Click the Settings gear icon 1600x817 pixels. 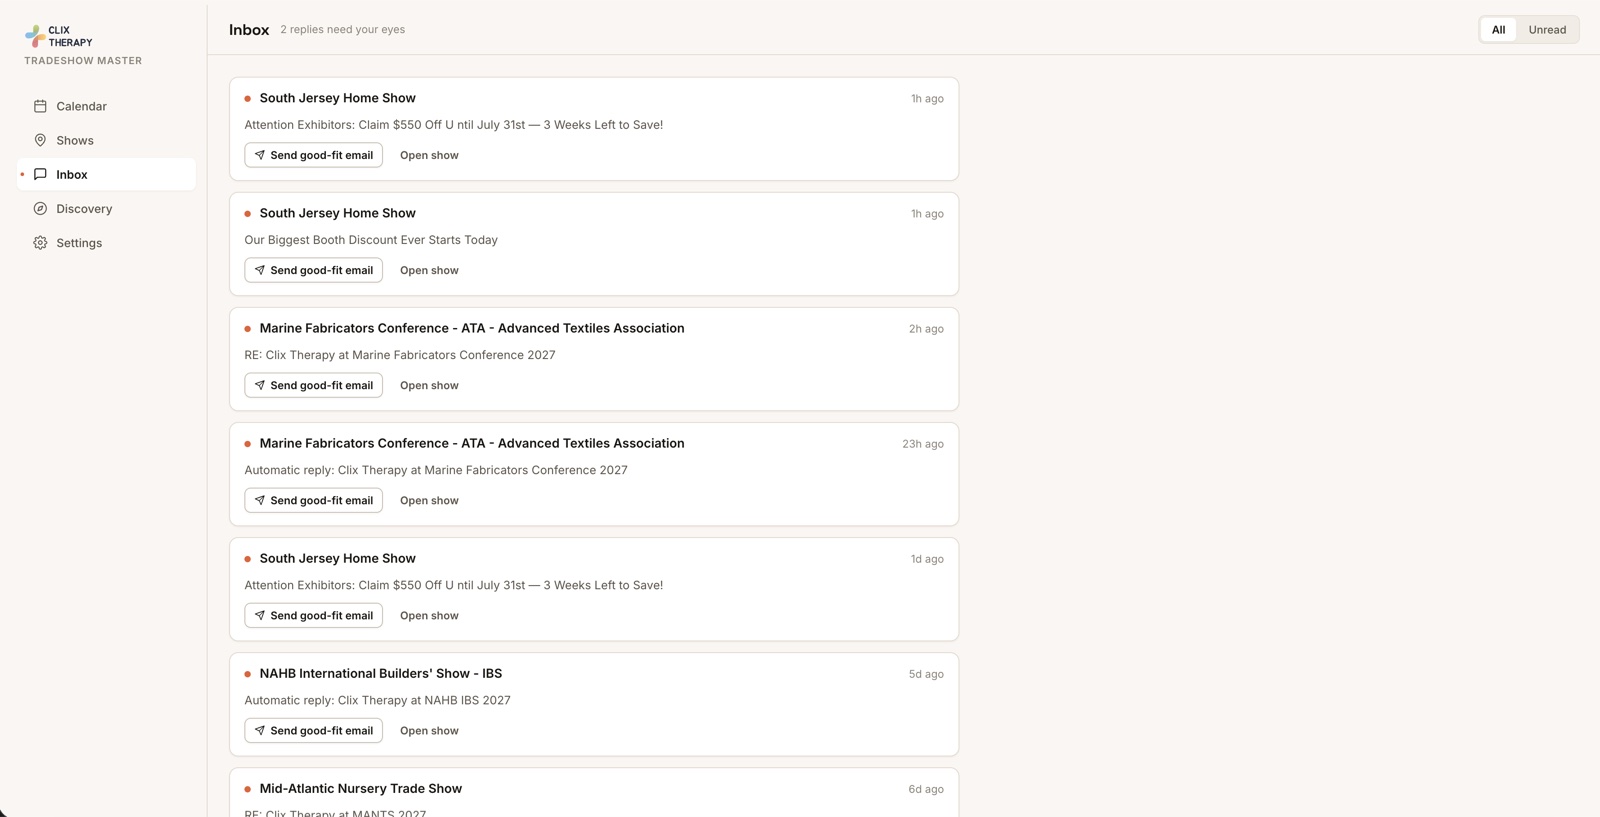point(40,243)
